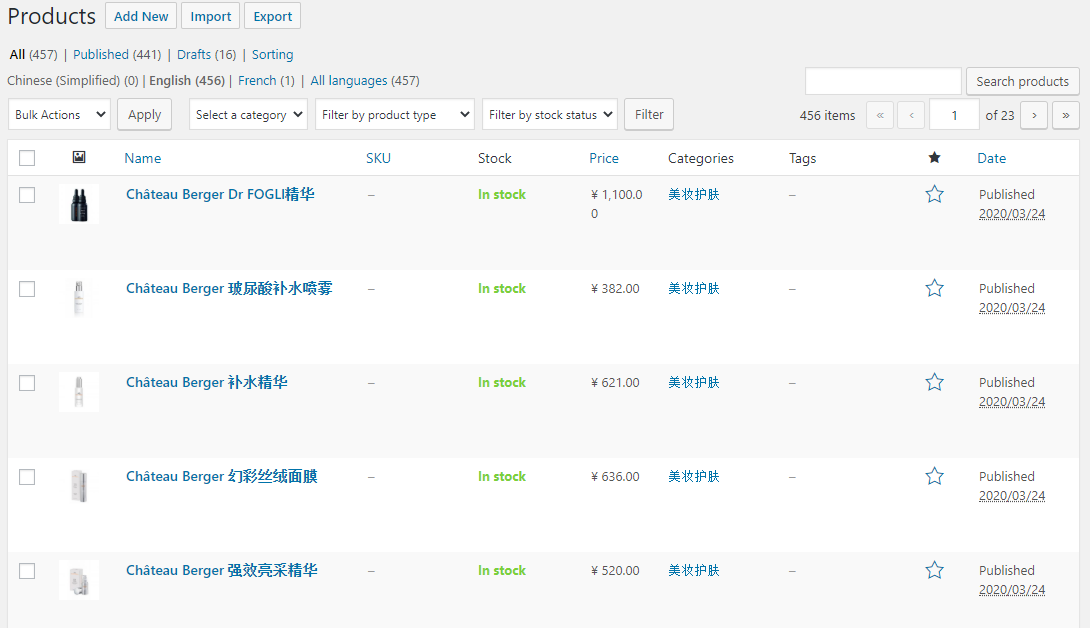Jump to last page arrow

[x=1065, y=115]
